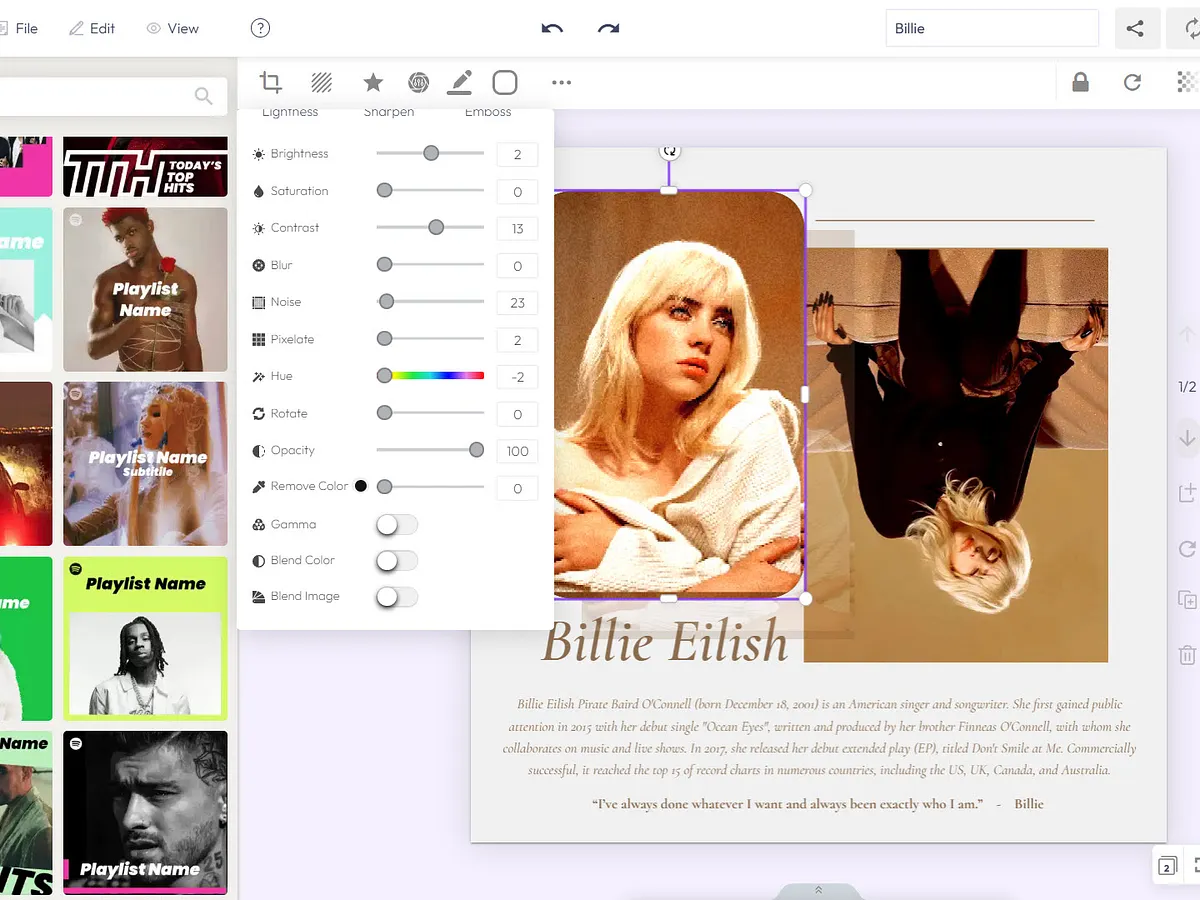The height and width of the screenshot is (900, 1200).
Task: Switch to the Sharpen tab
Action: pos(389,112)
